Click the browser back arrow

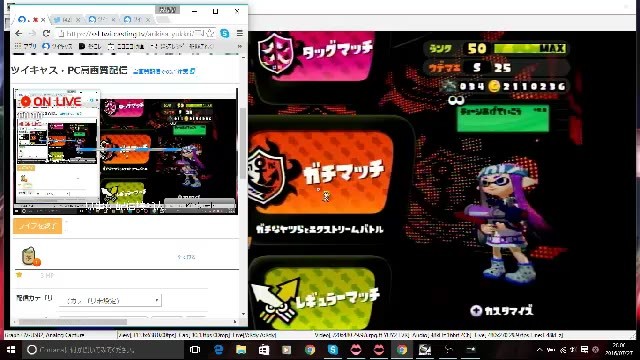(x=18, y=33)
